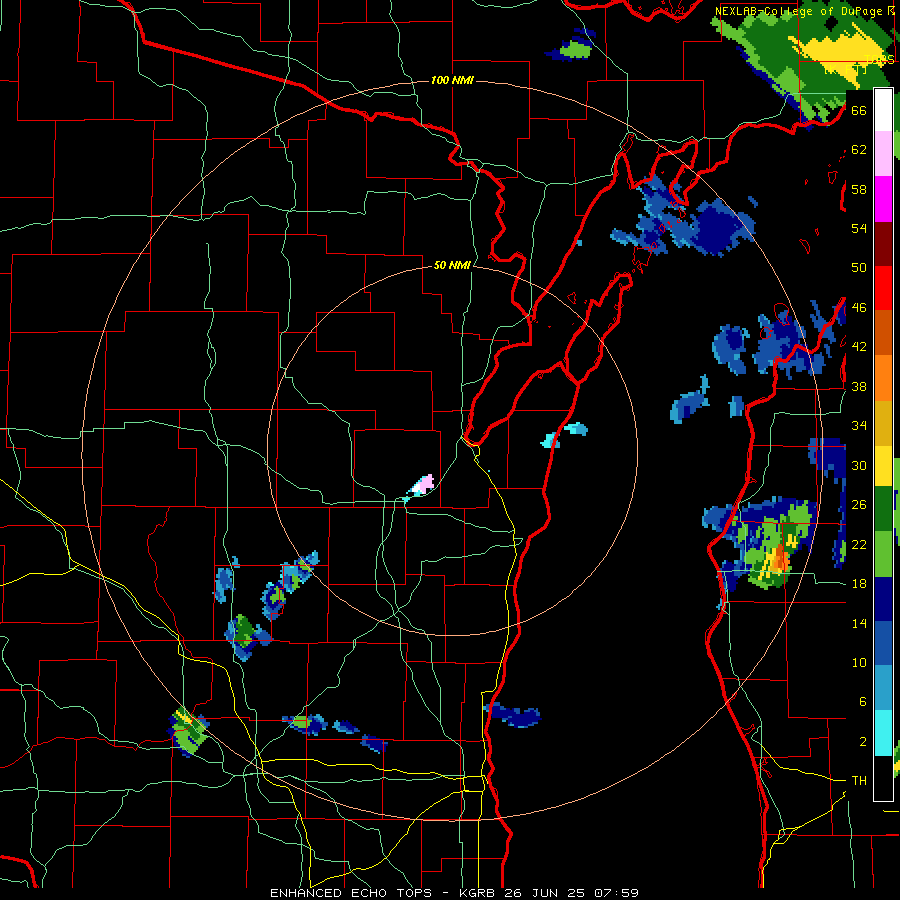Click the legend value '26'
This screenshot has width=900, height=900.
point(859,505)
